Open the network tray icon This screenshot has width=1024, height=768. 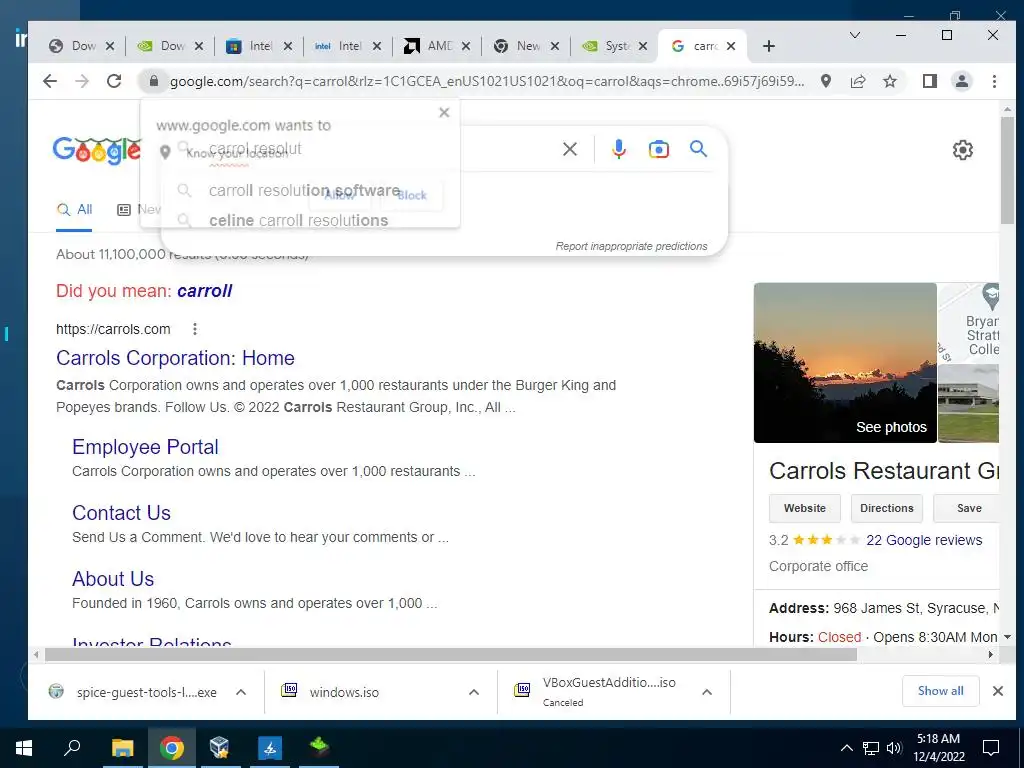coord(871,748)
